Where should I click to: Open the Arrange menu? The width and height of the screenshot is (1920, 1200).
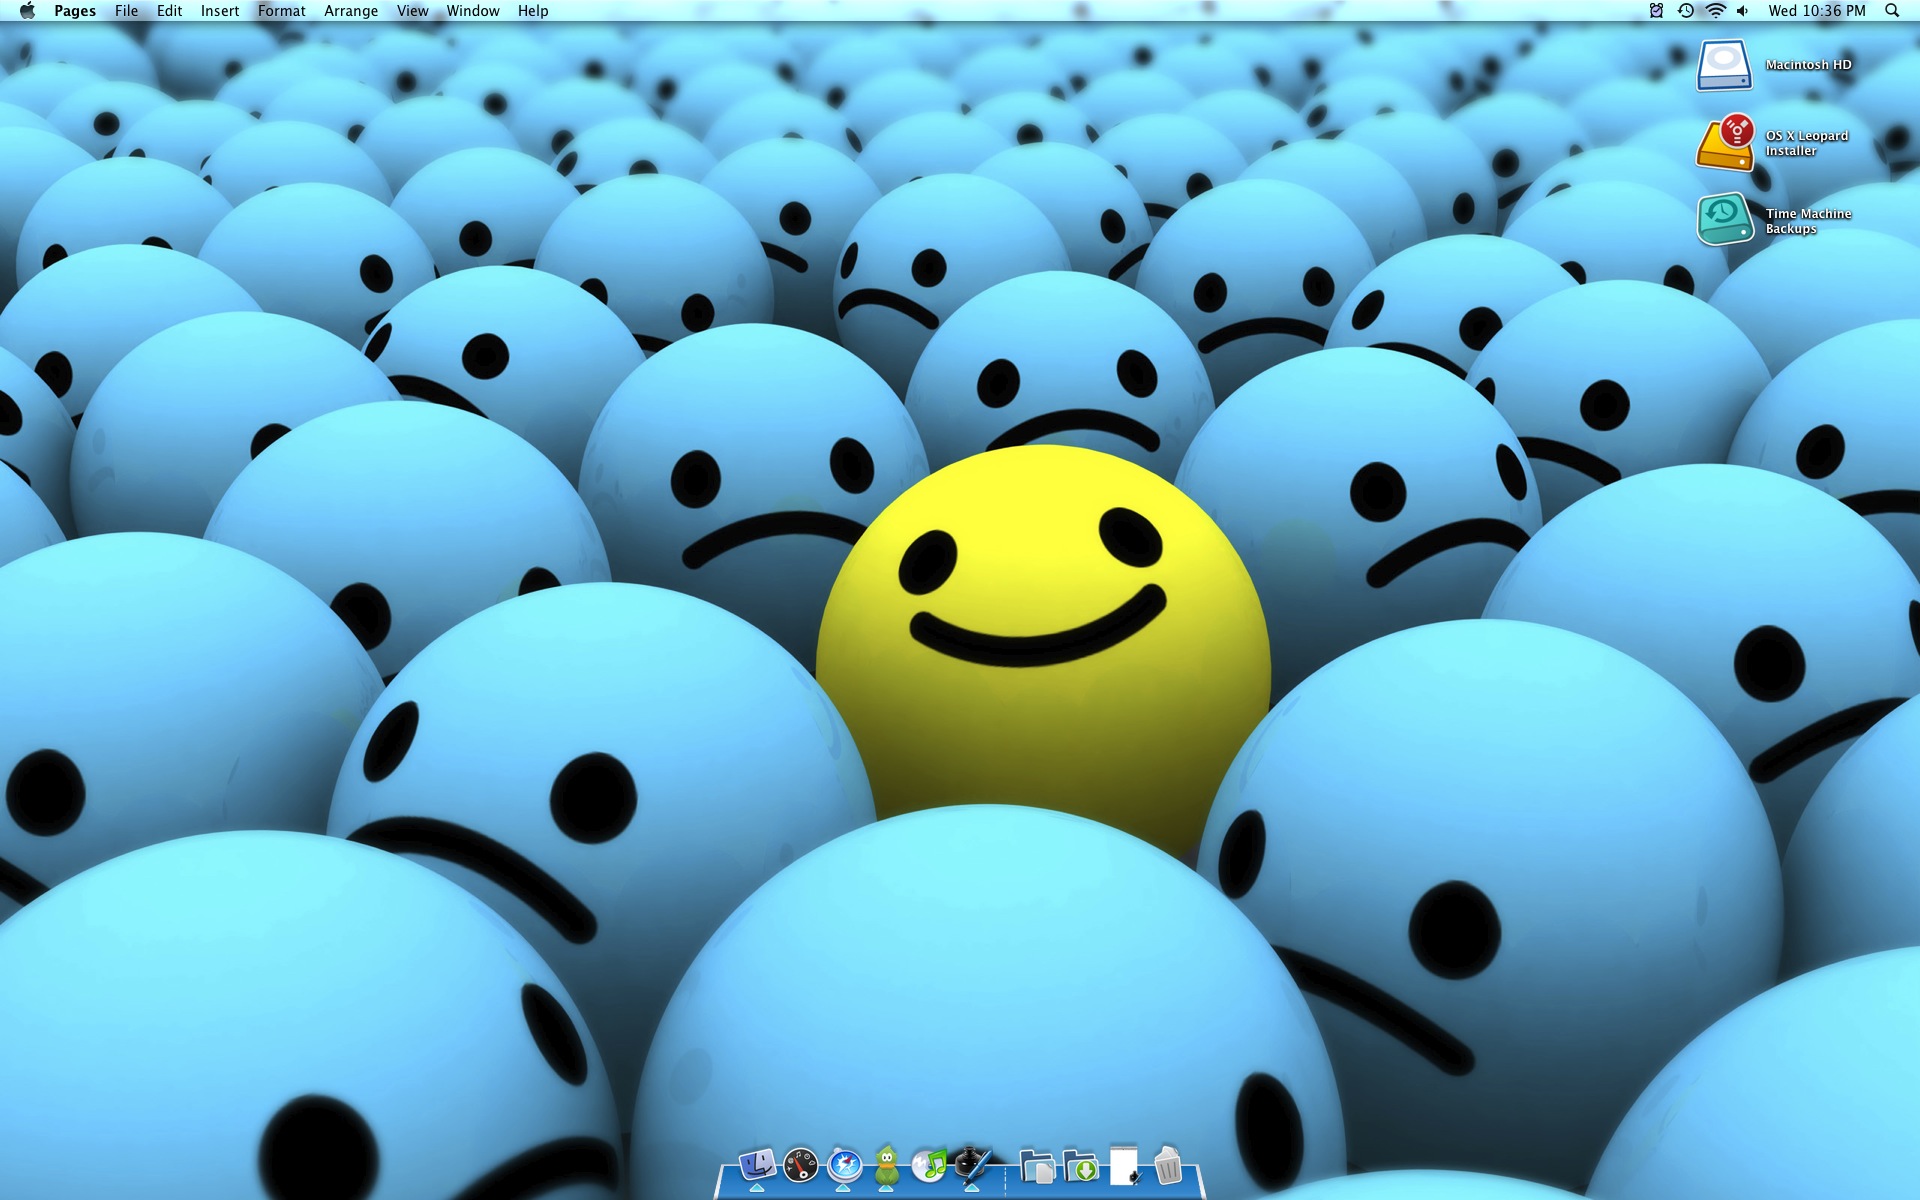point(351,11)
